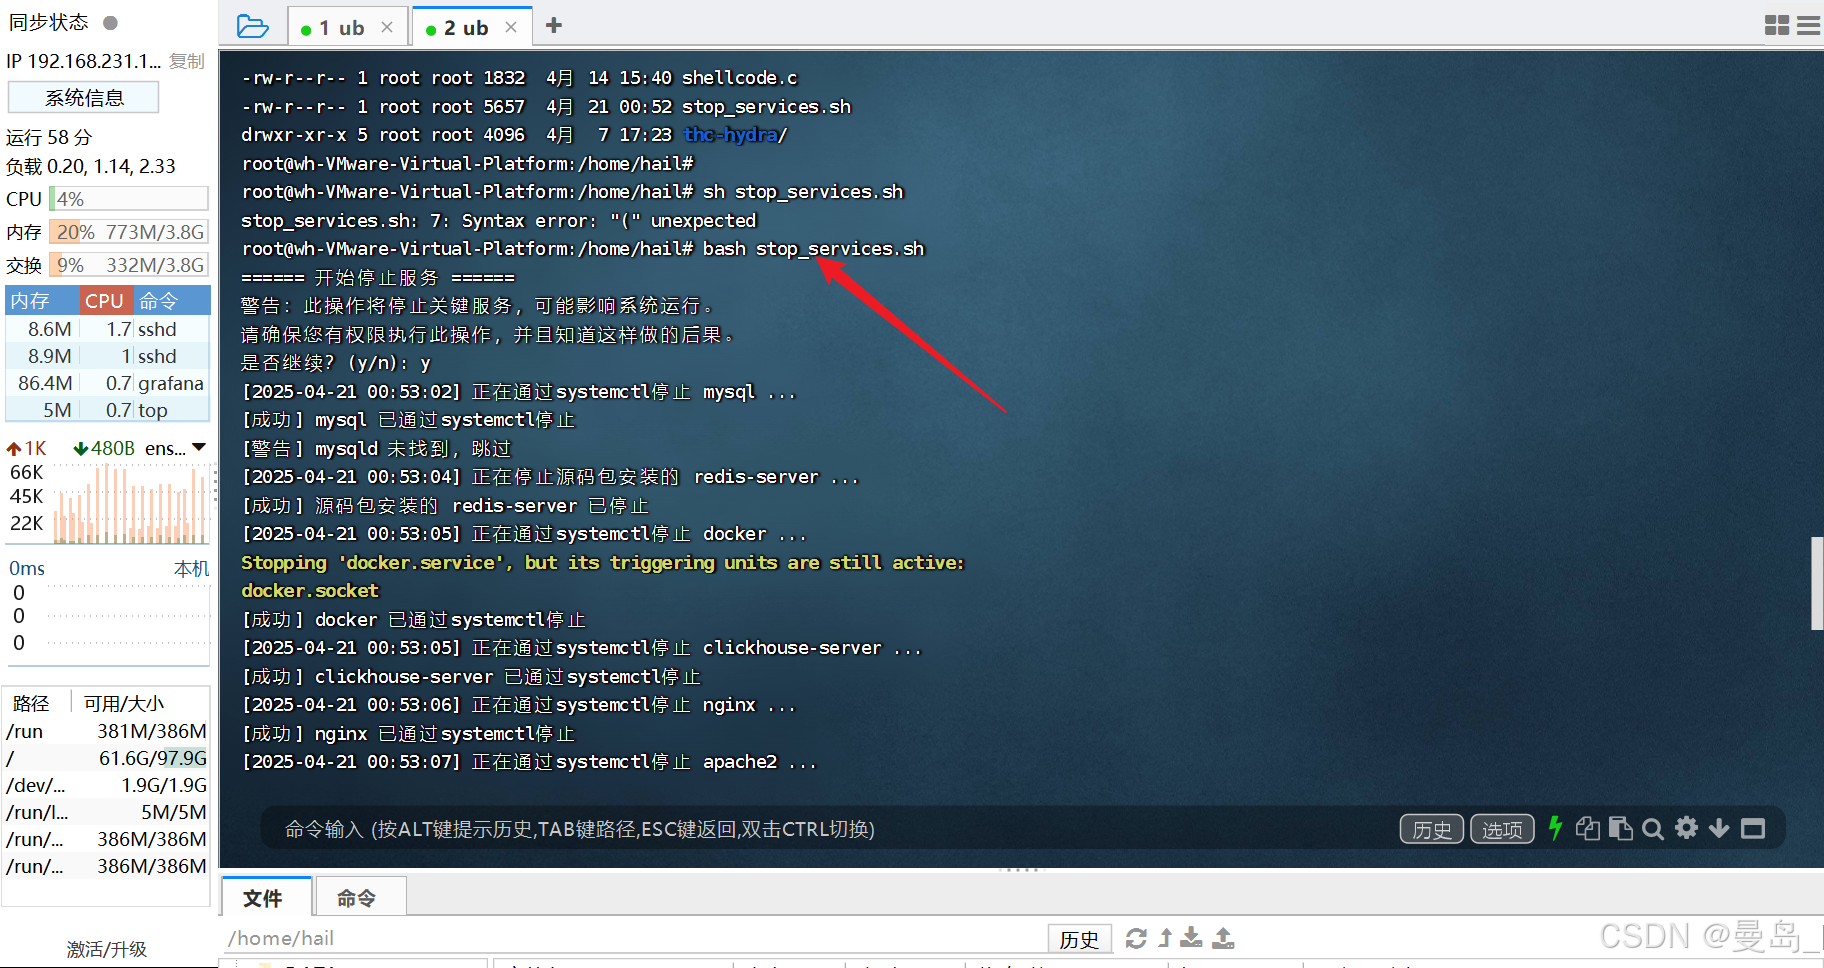Paste into terminal with paste icon
Viewport: 1824px width, 968px height.
(x=1621, y=828)
